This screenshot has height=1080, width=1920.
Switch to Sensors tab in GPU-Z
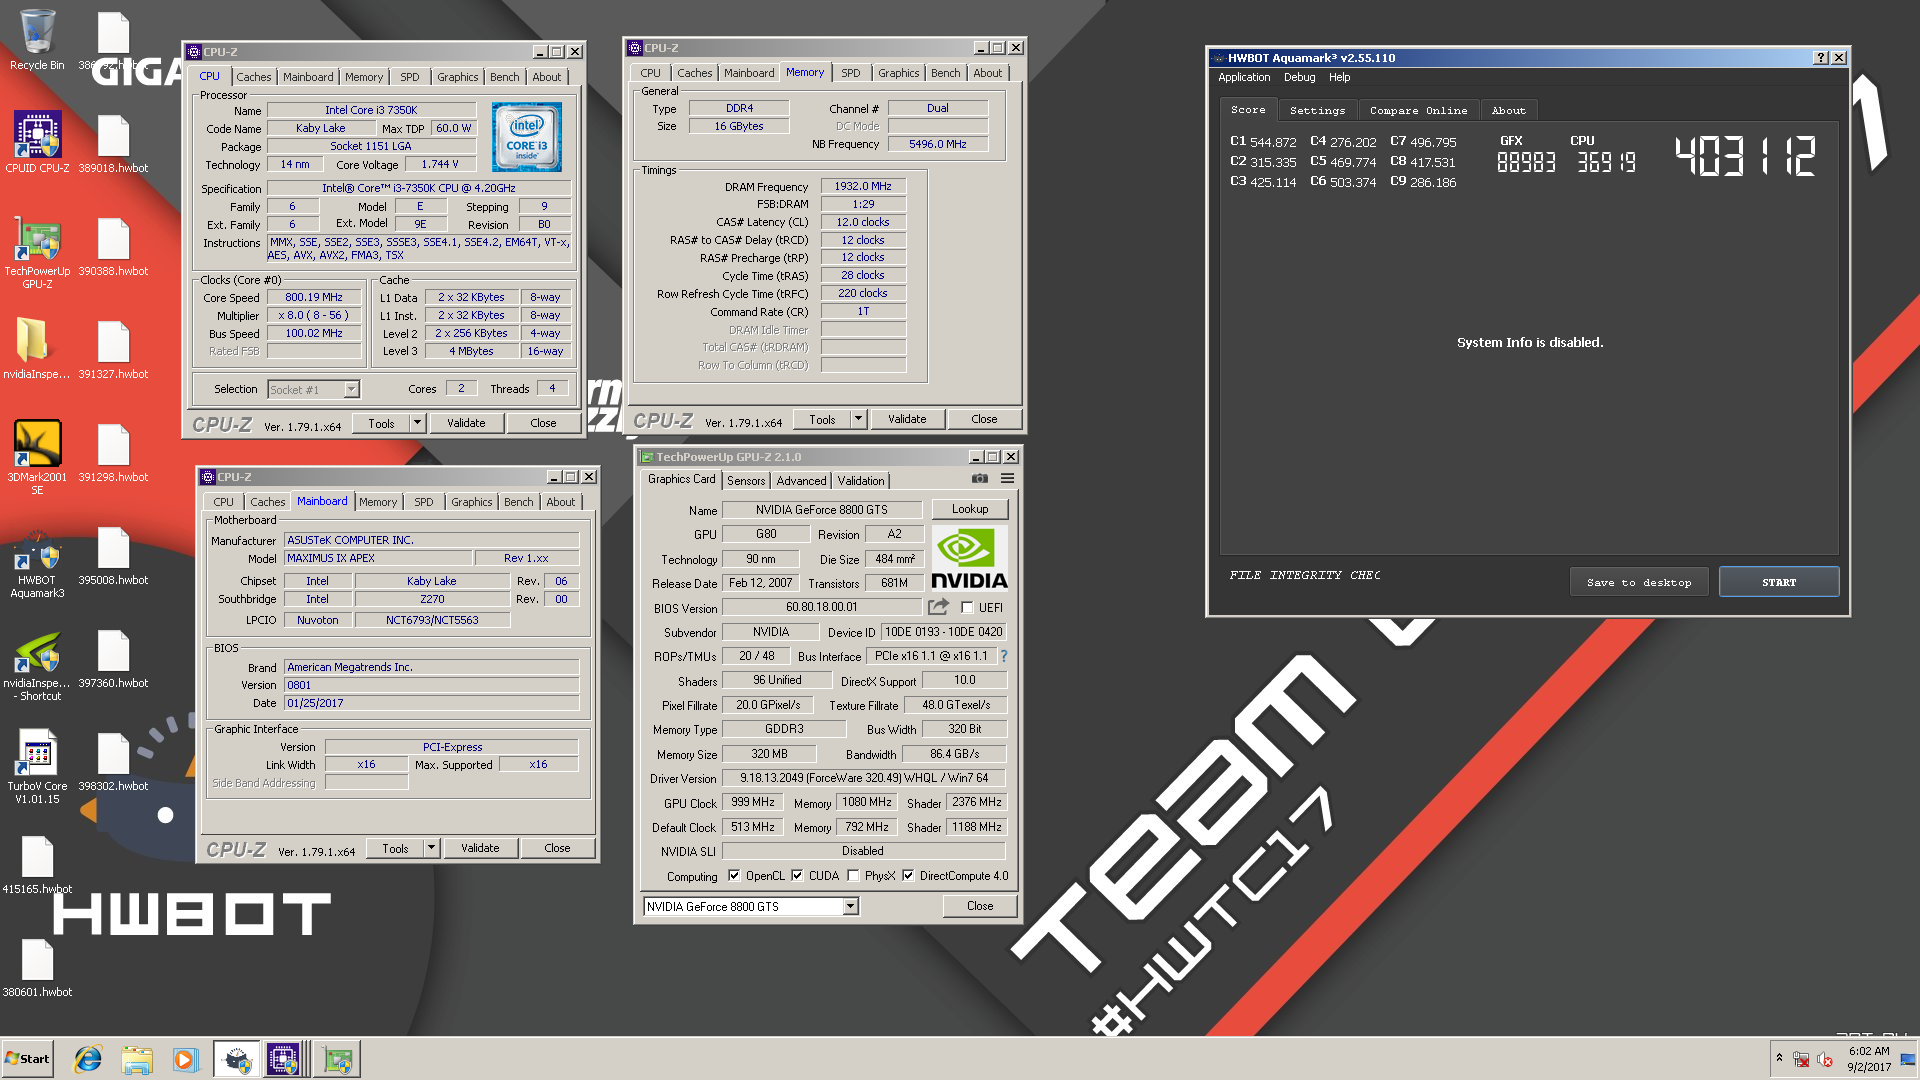(746, 481)
